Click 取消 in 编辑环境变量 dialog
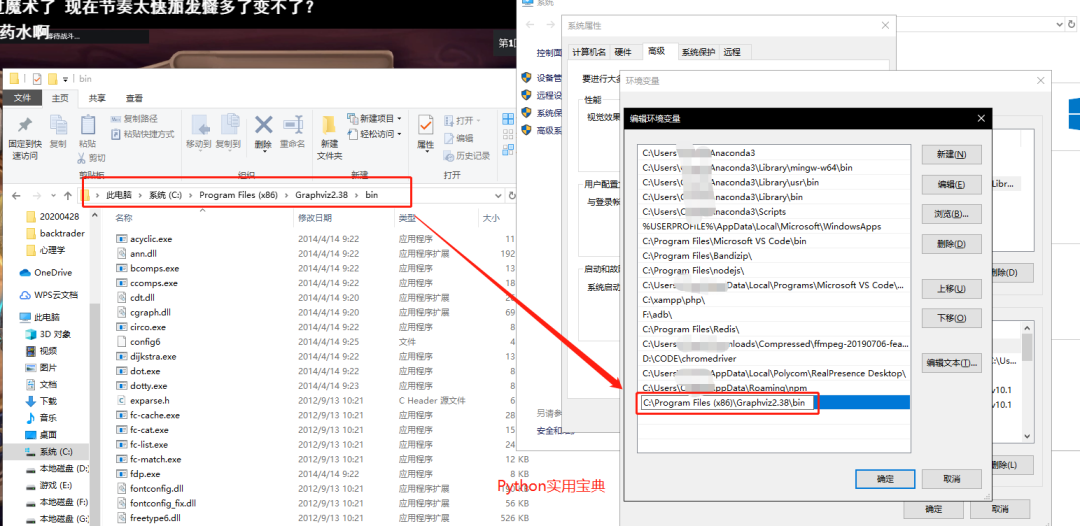Image resolution: width=1080 pixels, height=526 pixels. [951, 478]
